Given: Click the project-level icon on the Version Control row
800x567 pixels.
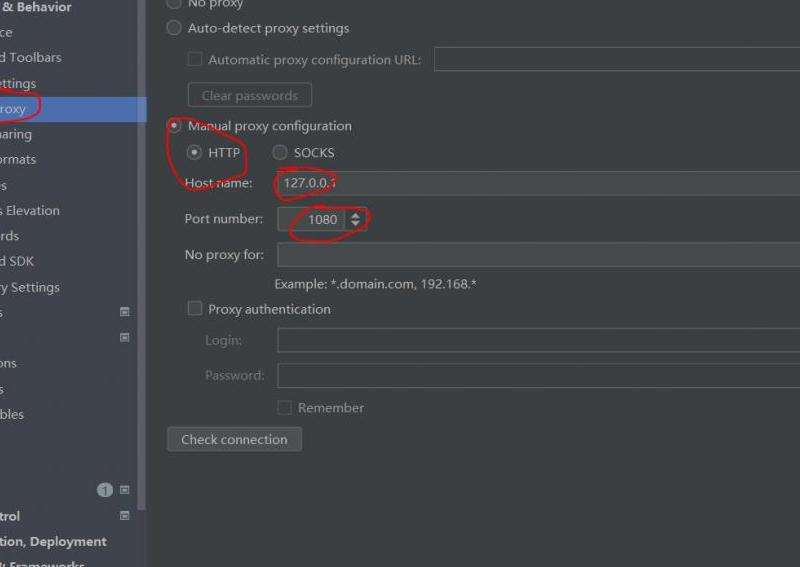Looking at the screenshot, I should [125, 516].
